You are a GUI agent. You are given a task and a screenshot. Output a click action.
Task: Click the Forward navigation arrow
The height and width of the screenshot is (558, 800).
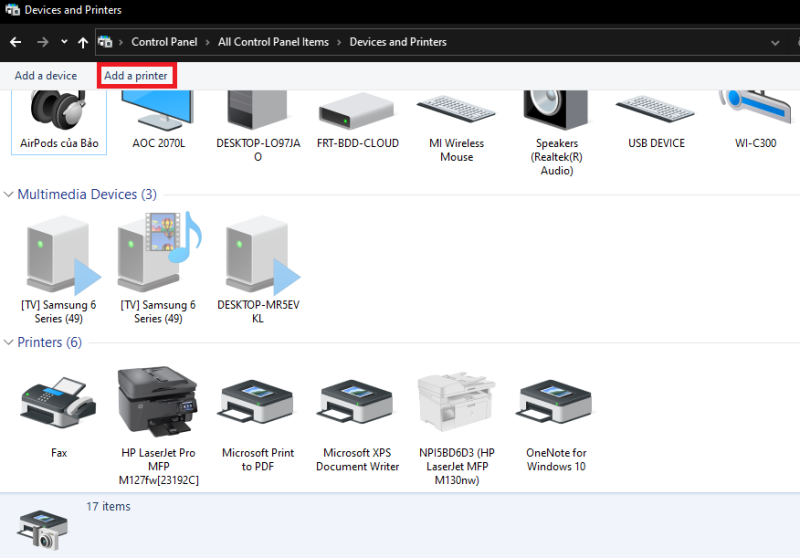(43, 42)
